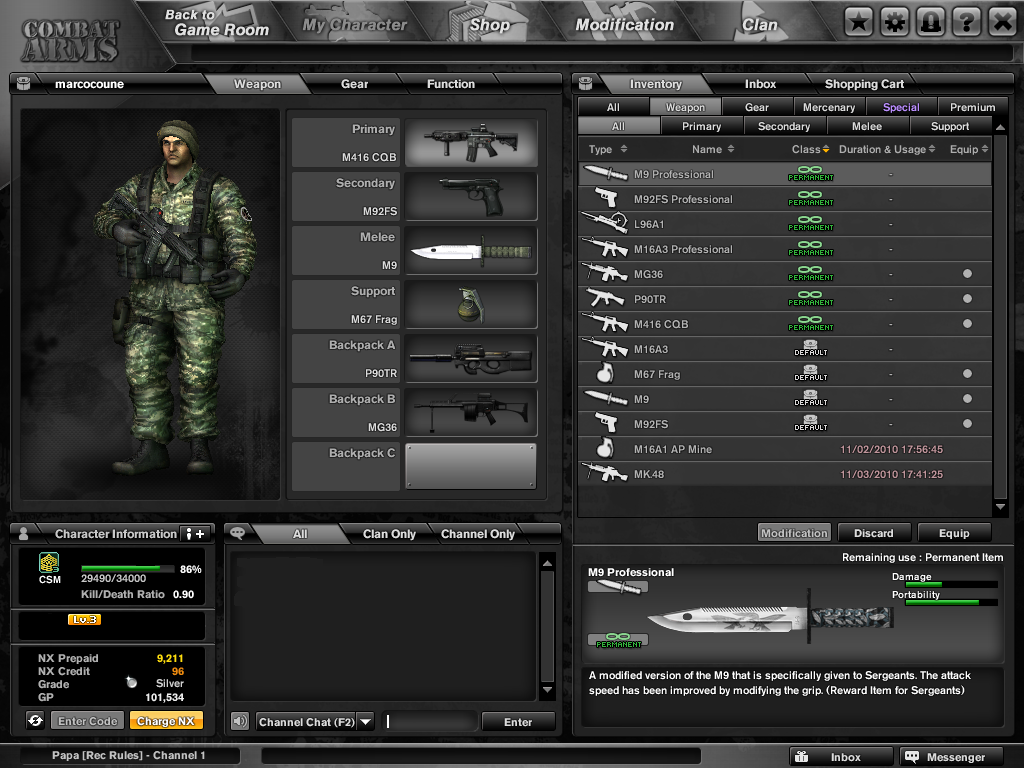Screen dimensions: 1024x768
Task: Open the Shopping Cart tab
Action: [x=864, y=84]
